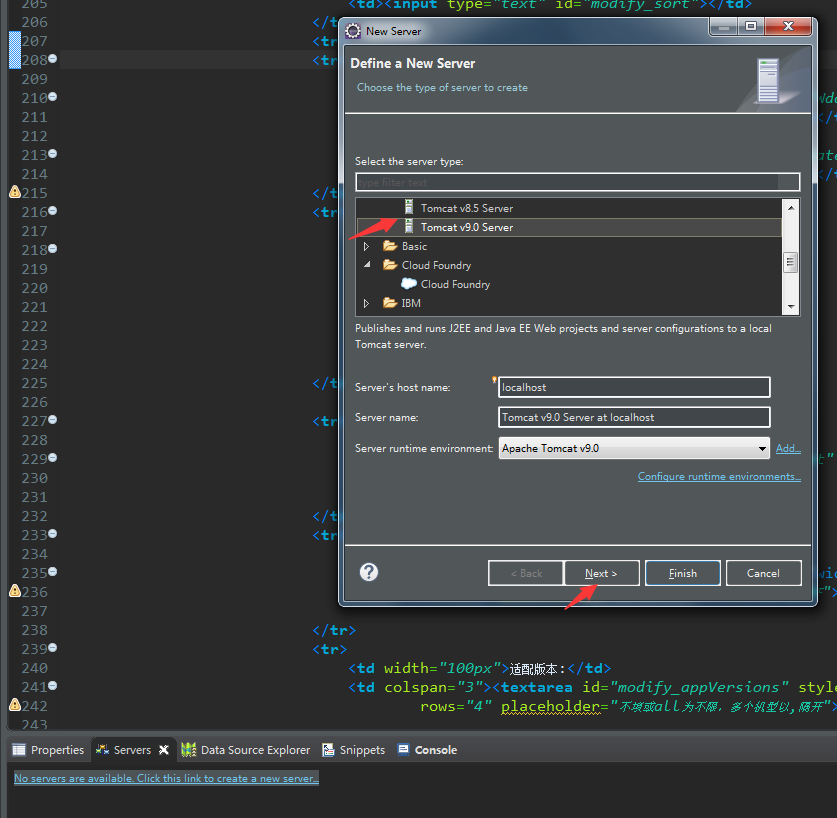Image resolution: width=837 pixels, height=818 pixels.
Task: Click the server list scrollbar thumb
Action: pyautogui.click(x=791, y=262)
